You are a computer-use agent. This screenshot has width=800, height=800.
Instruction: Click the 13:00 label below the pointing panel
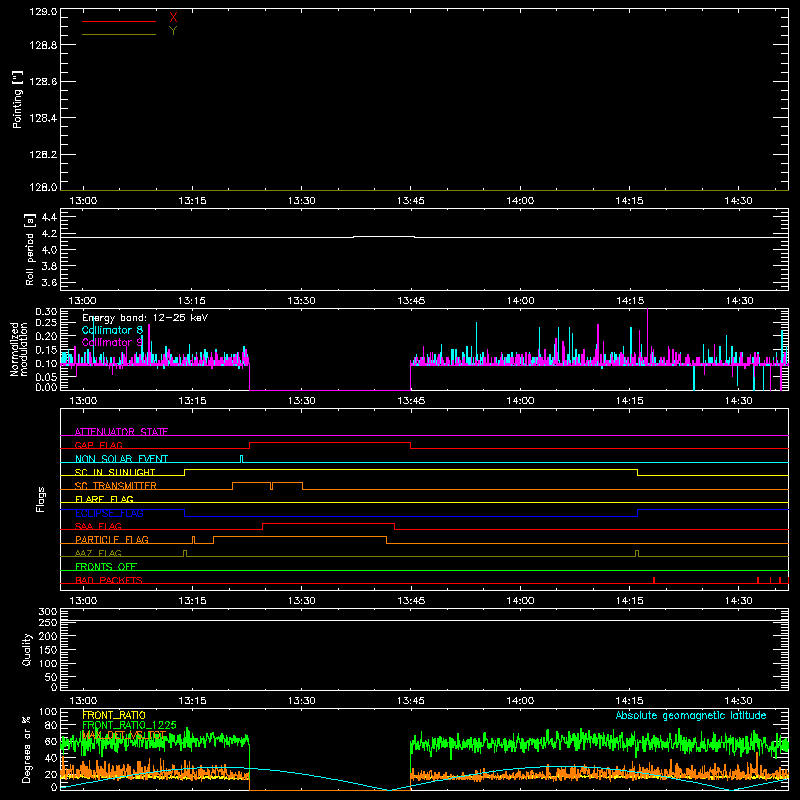click(x=83, y=201)
